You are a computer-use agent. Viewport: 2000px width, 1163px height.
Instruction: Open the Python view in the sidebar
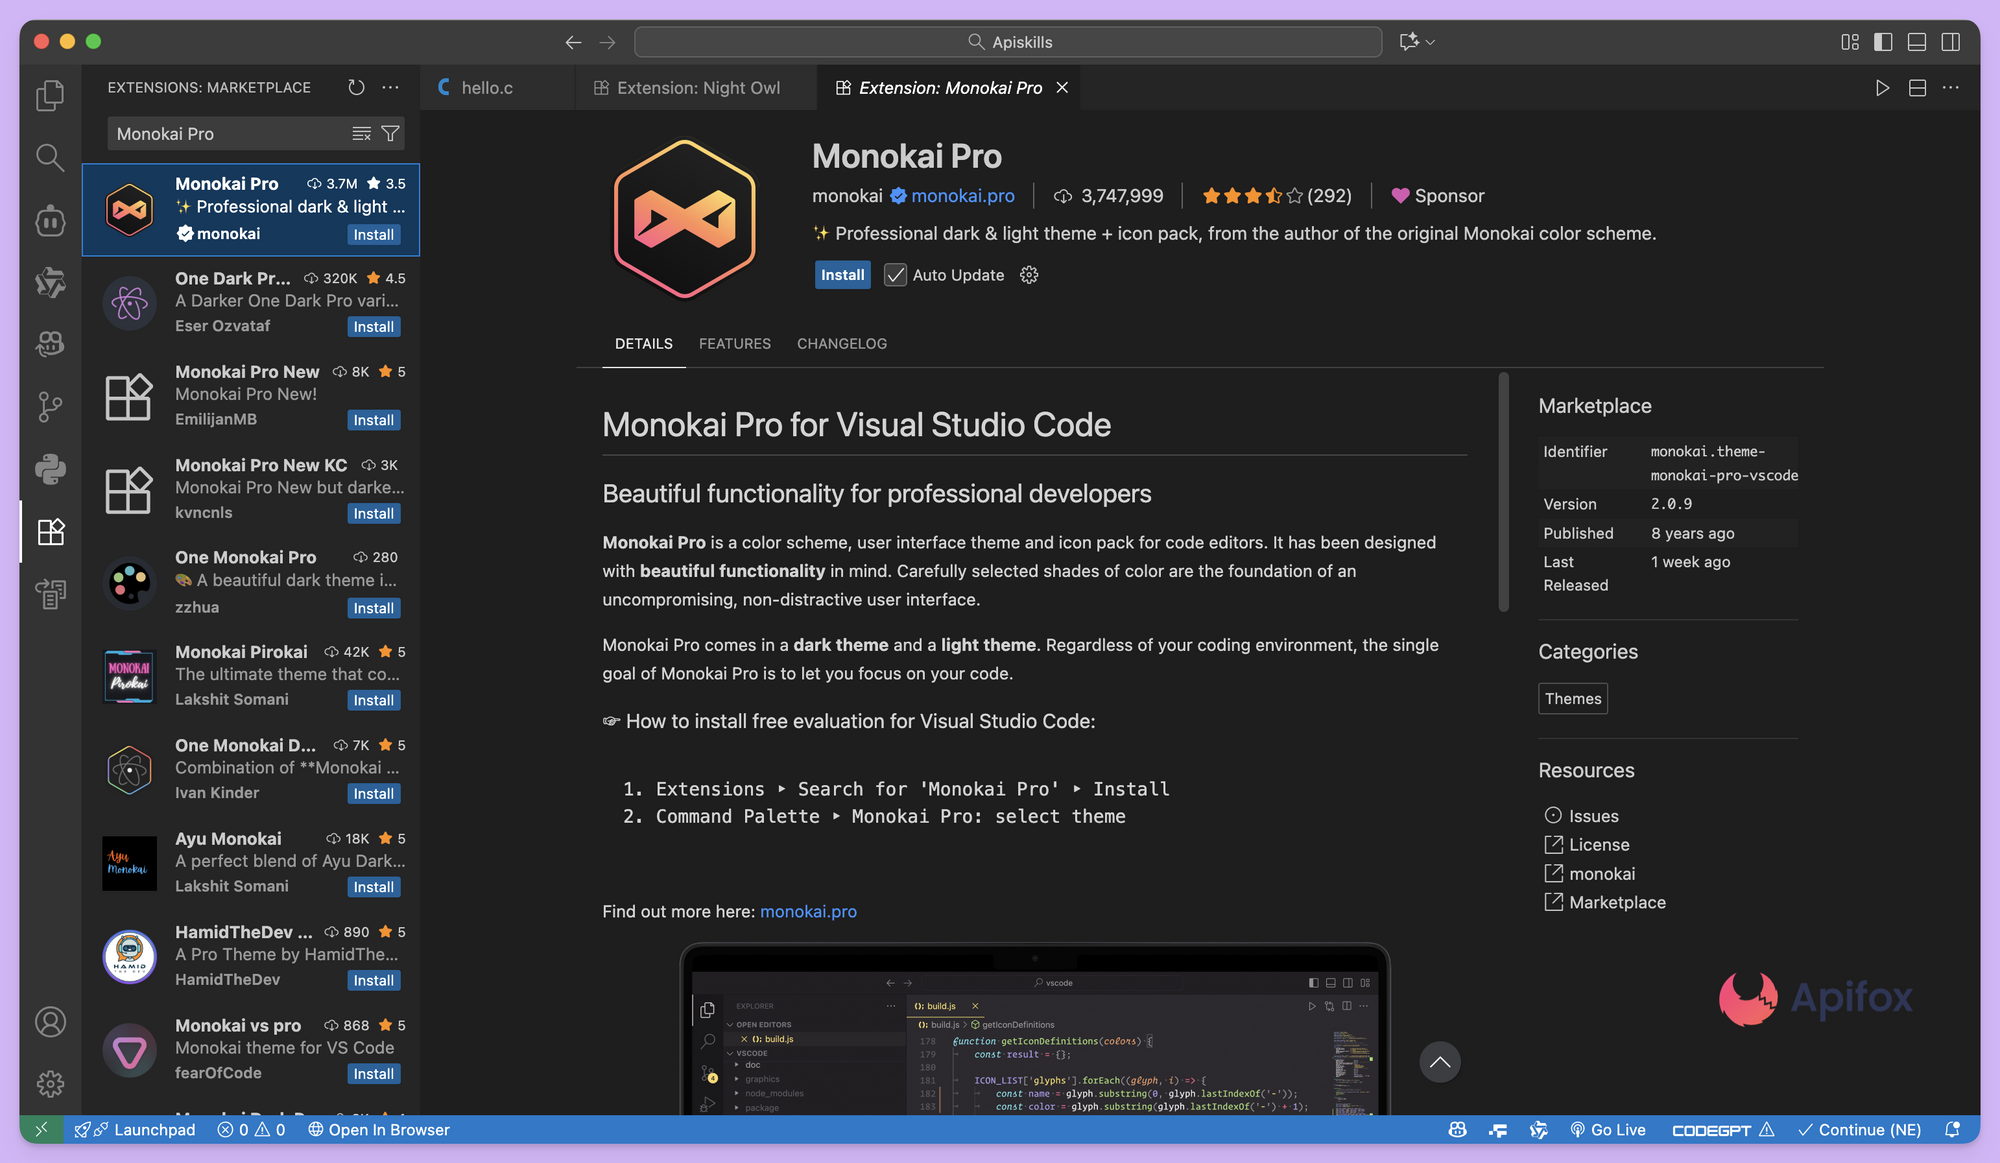click(50, 469)
